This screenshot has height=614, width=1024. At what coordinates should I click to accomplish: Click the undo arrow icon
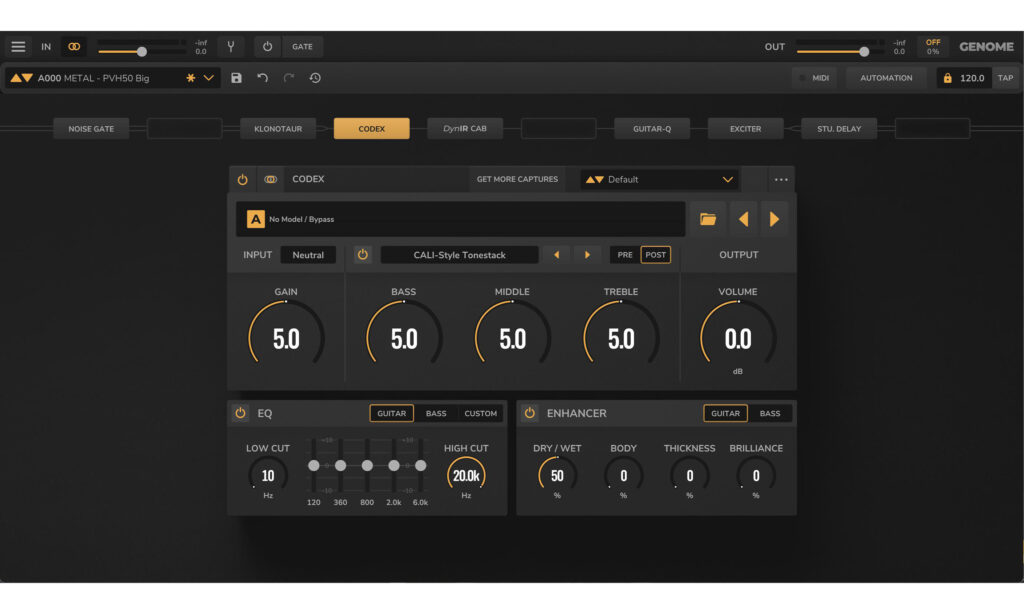pyautogui.click(x=262, y=78)
